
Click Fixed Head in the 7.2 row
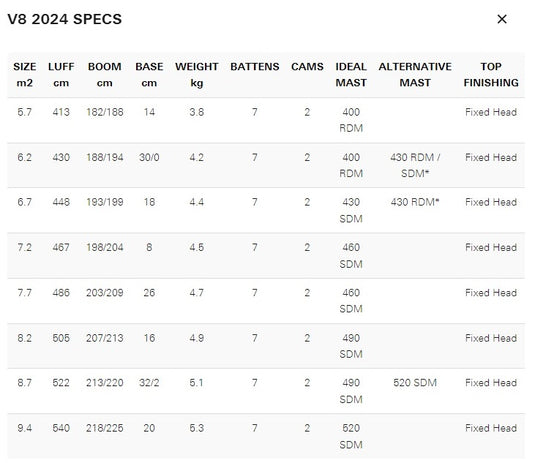click(x=491, y=247)
